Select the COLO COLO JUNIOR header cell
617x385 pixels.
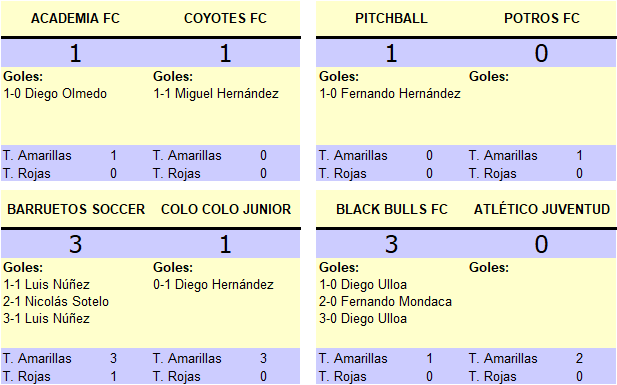pyautogui.click(x=226, y=209)
